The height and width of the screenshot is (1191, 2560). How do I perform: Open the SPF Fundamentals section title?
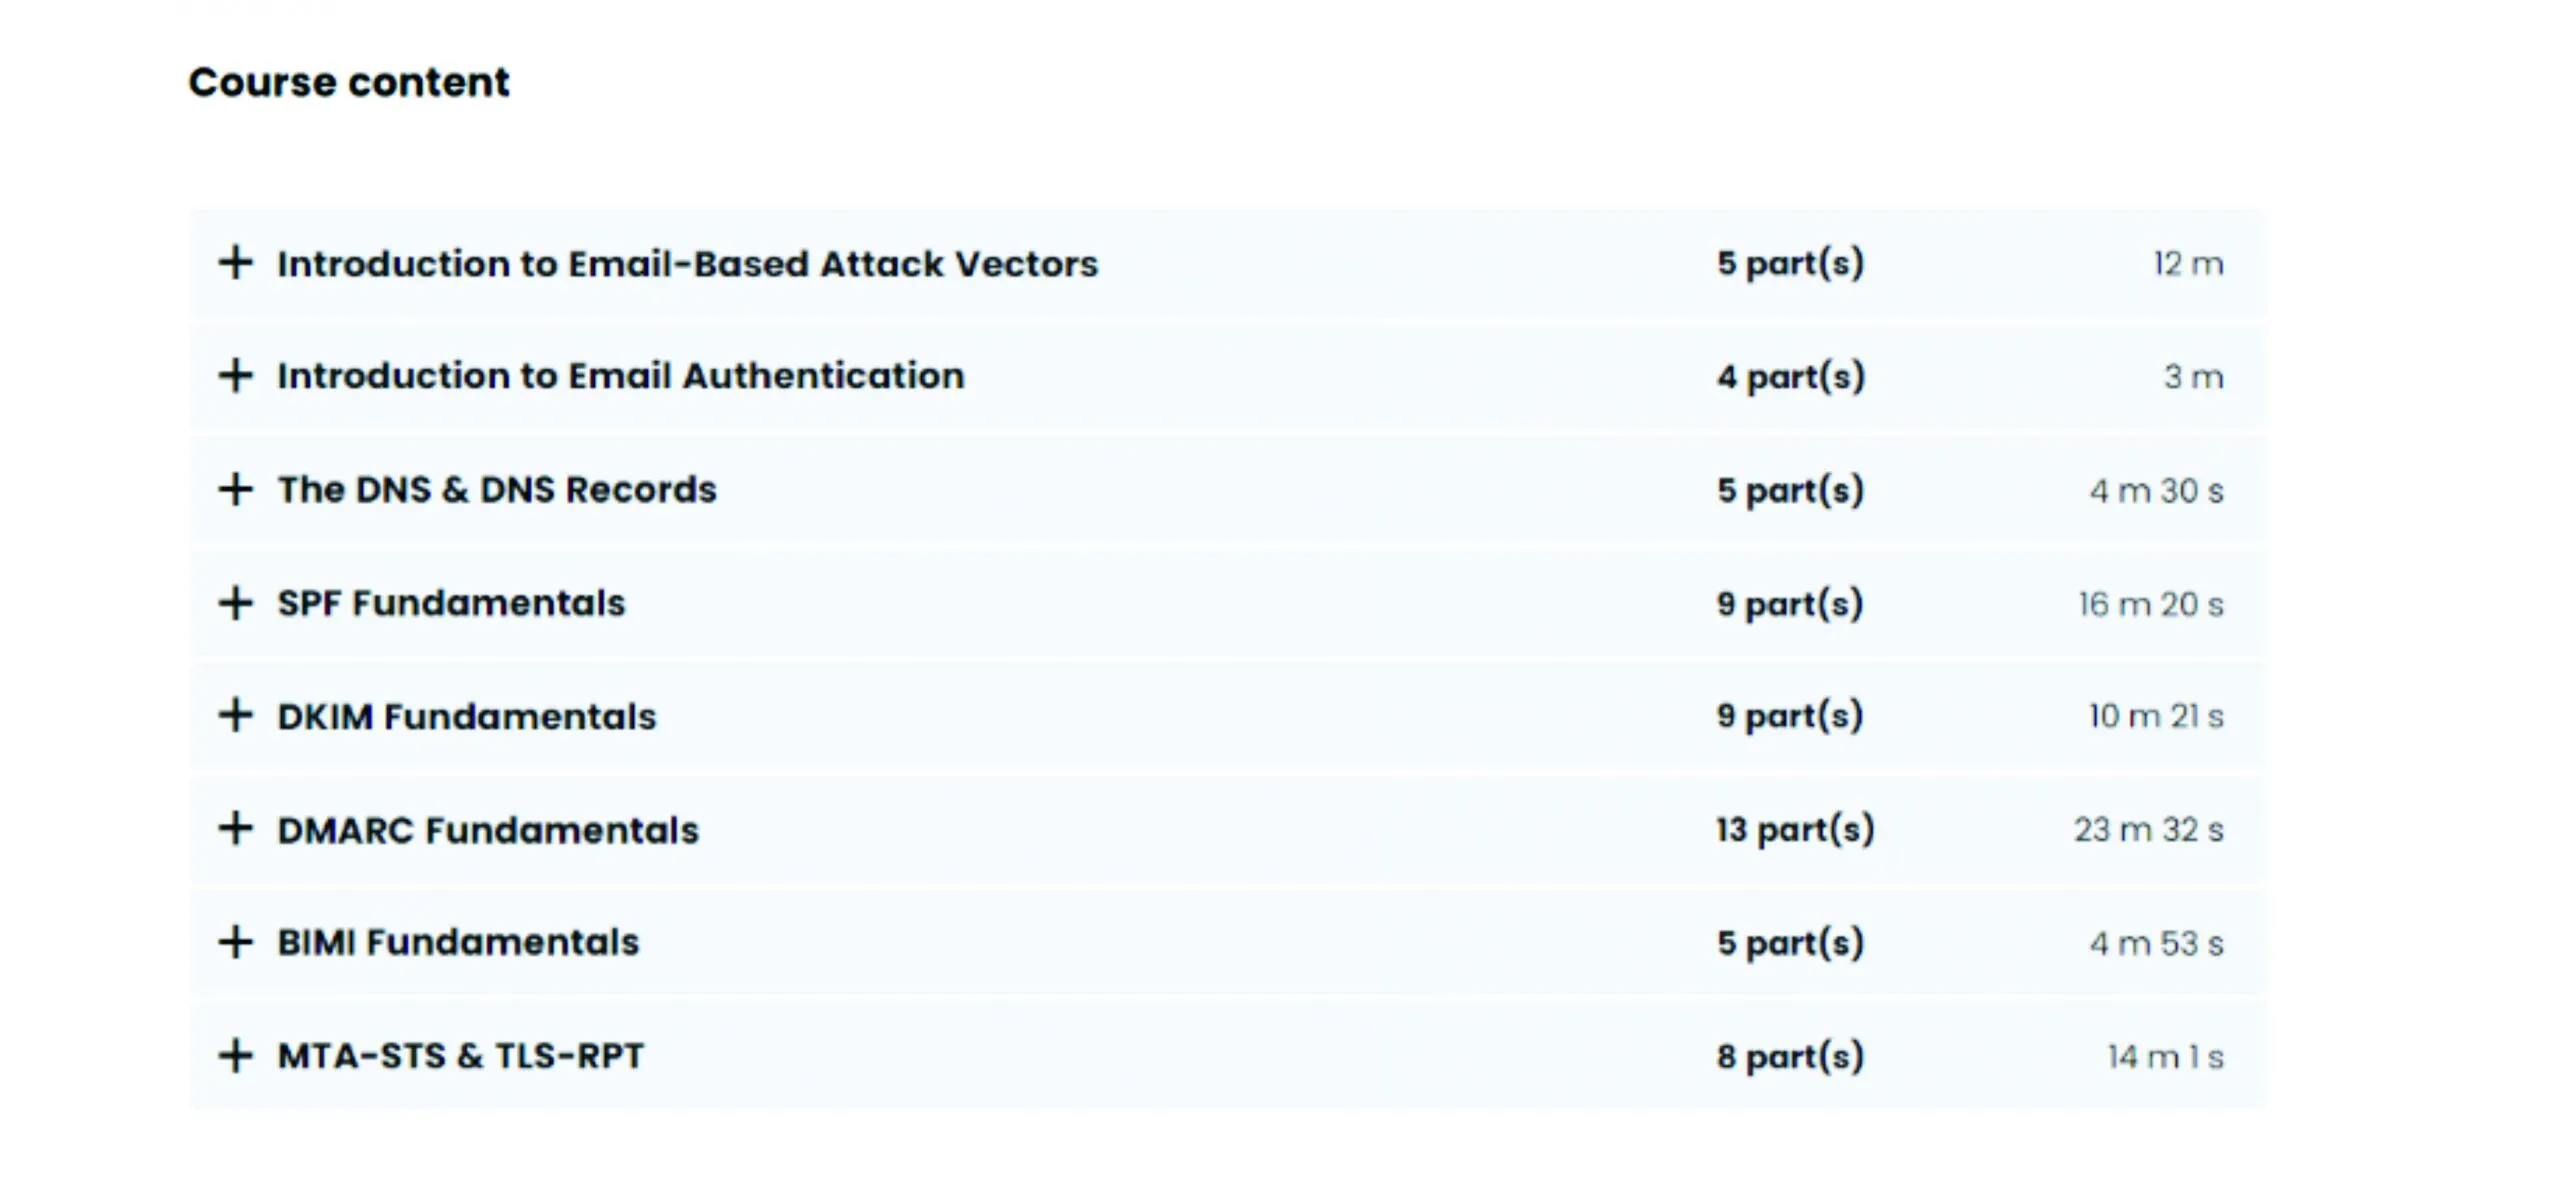pyautogui.click(x=451, y=603)
